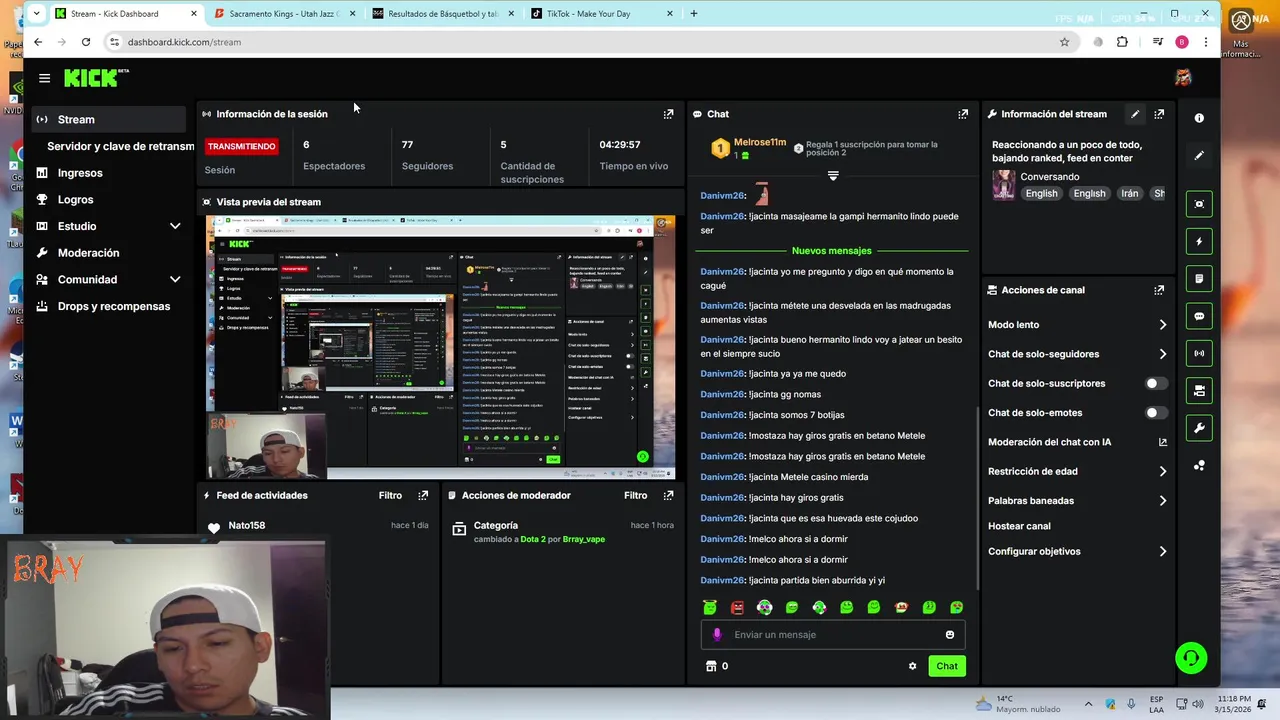Toggle the camera channel-actions widget in right sidebar

(x=1199, y=390)
